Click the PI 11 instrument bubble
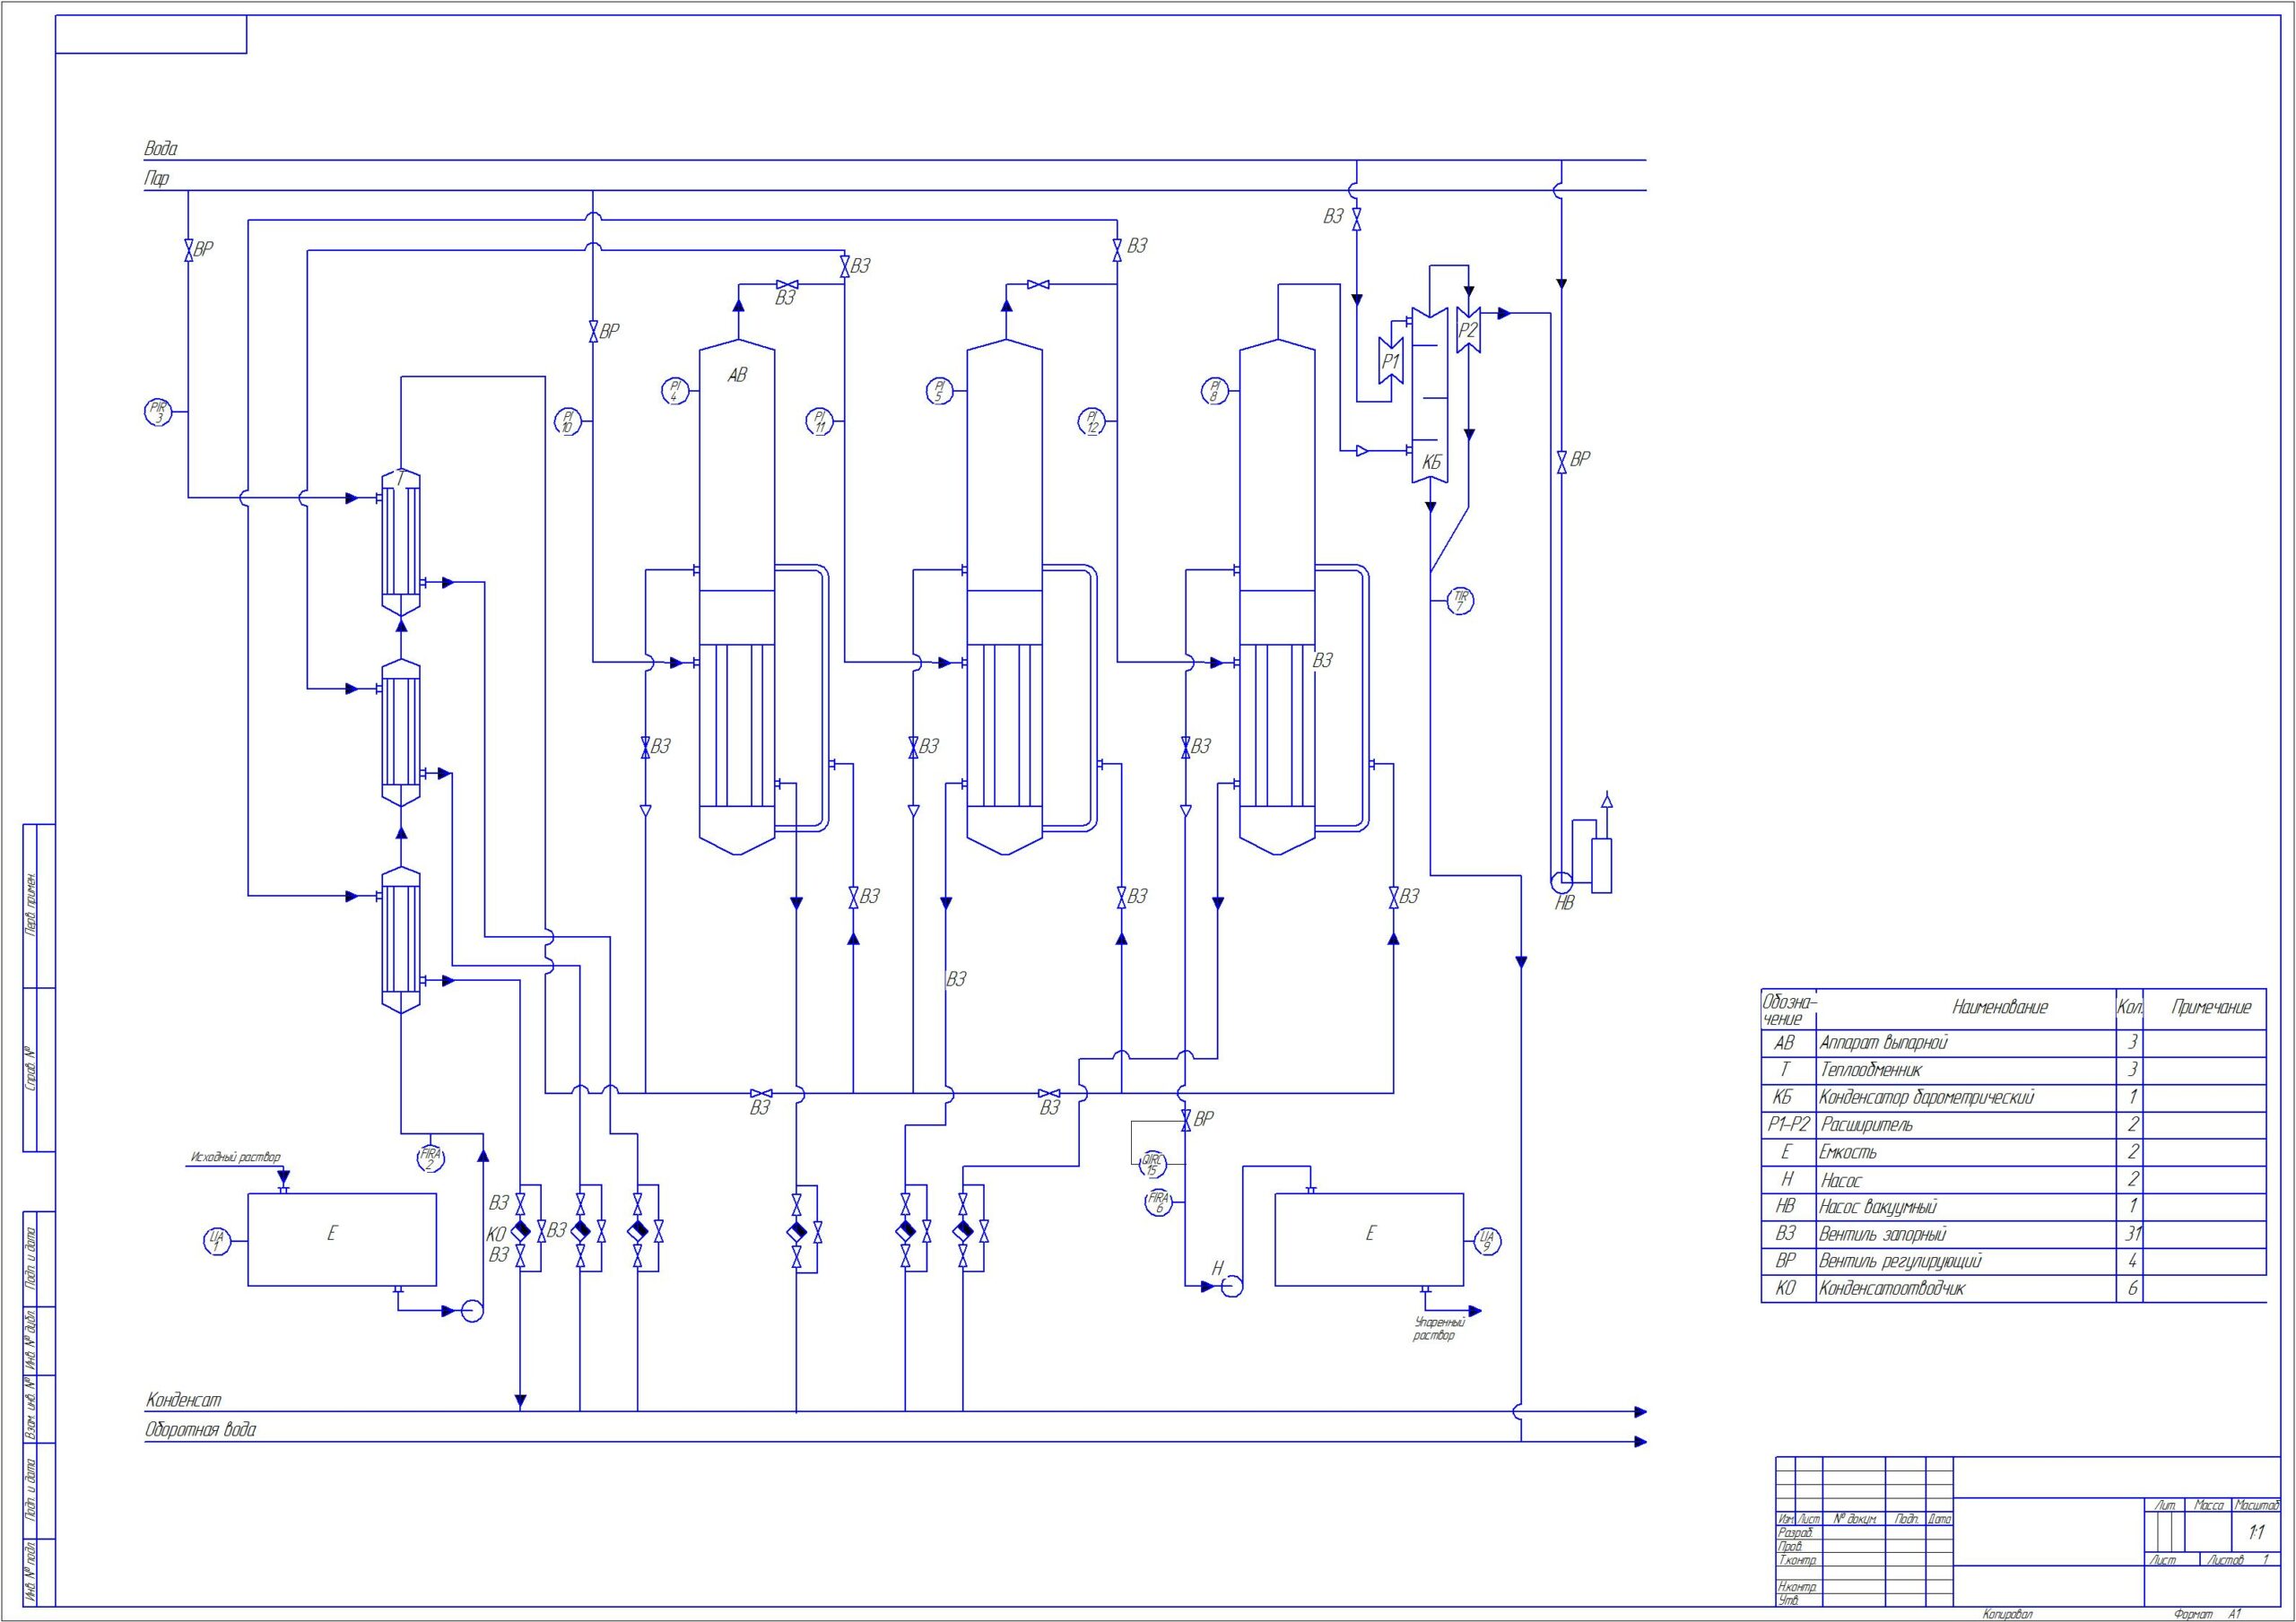The height and width of the screenshot is (1622, 2296). pyautogui.click(x=820, y=422)
